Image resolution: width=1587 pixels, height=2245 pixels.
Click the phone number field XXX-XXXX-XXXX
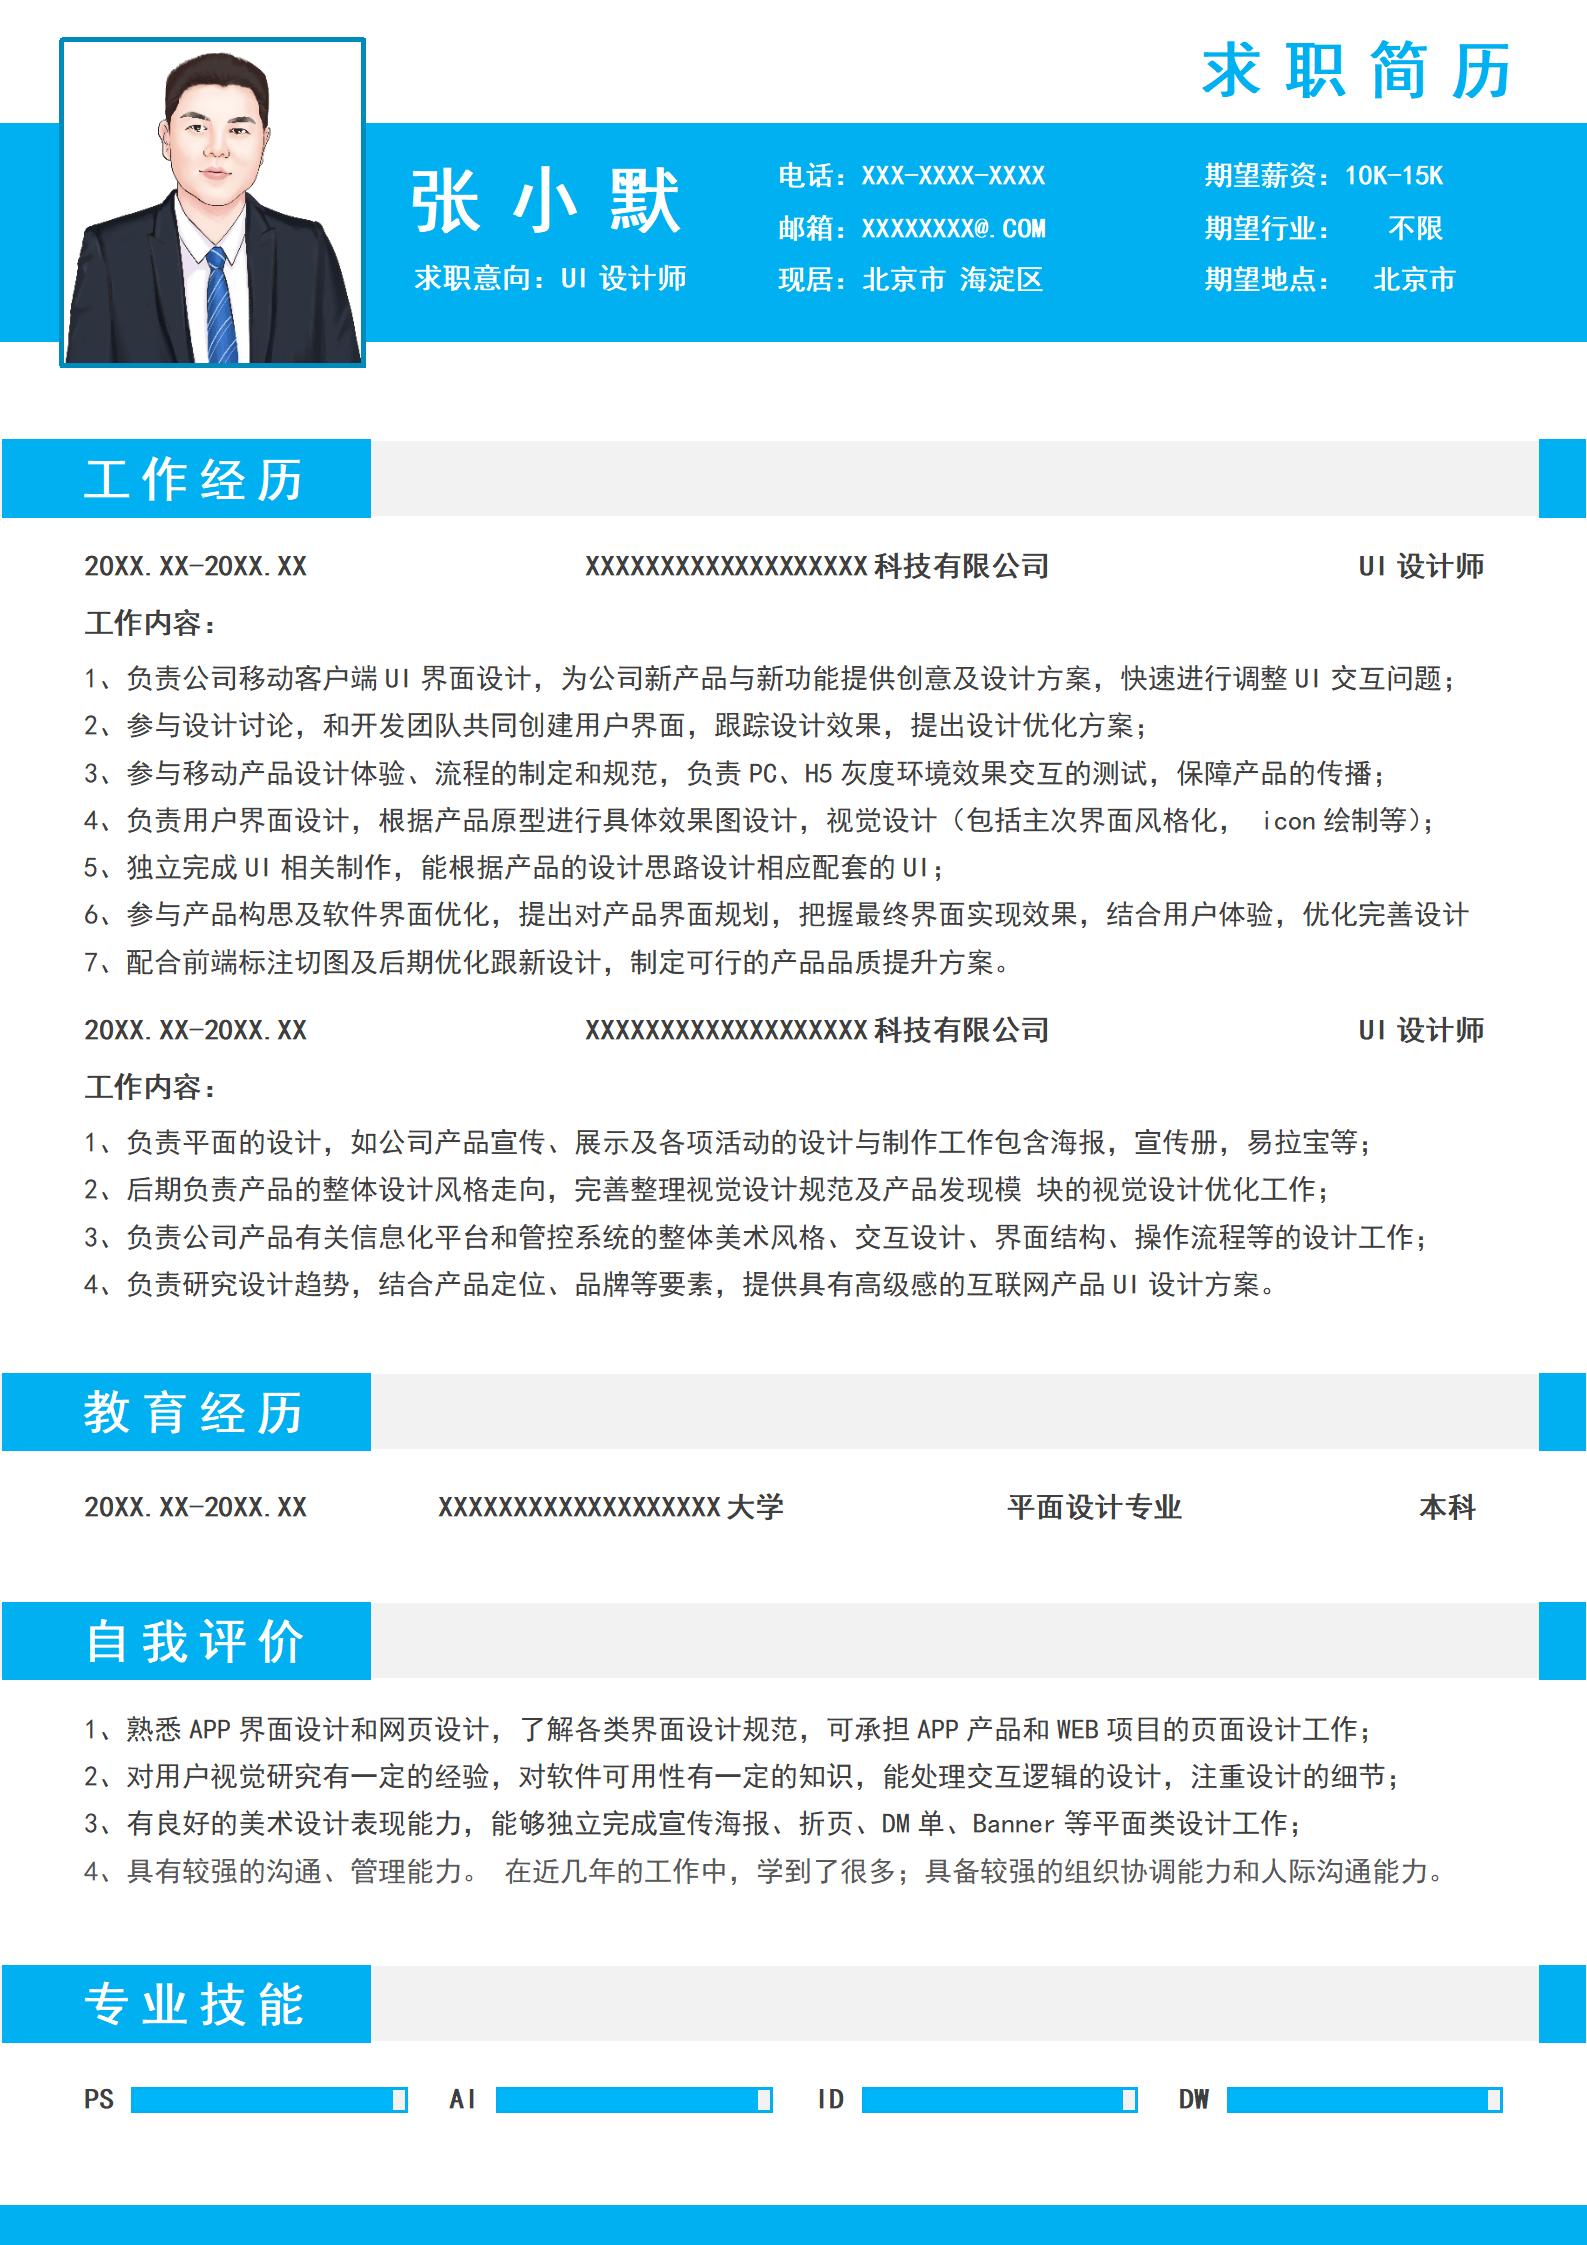pyautogui.click(x=953, y=176)
